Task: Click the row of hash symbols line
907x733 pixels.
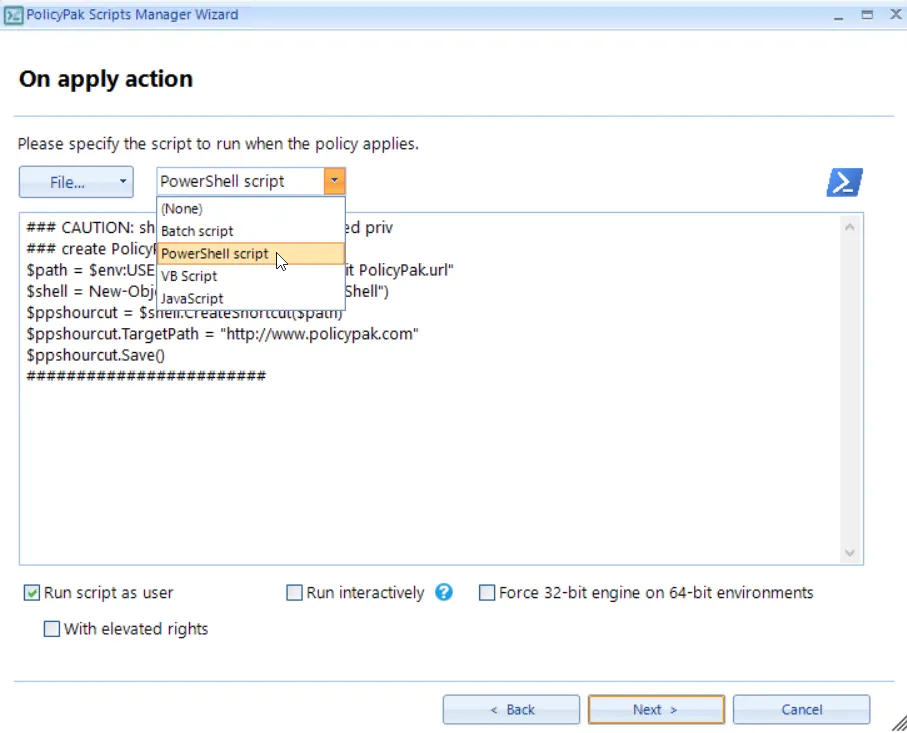Action: coord(146,376)
